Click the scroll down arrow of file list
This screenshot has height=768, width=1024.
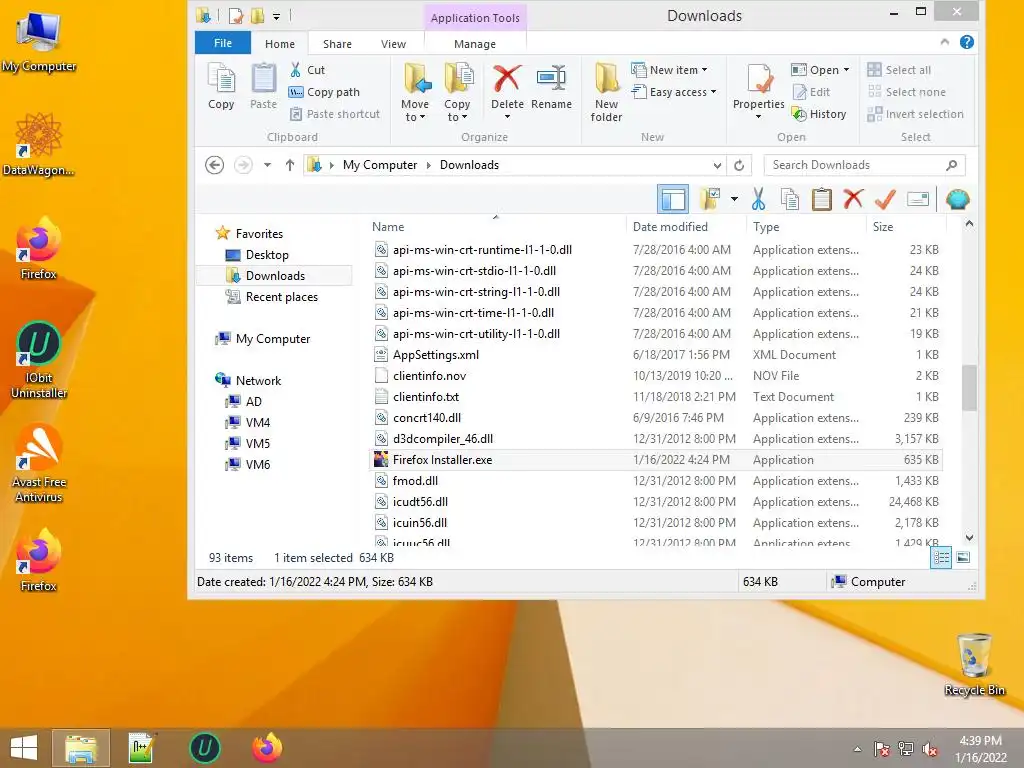(969, 538)
